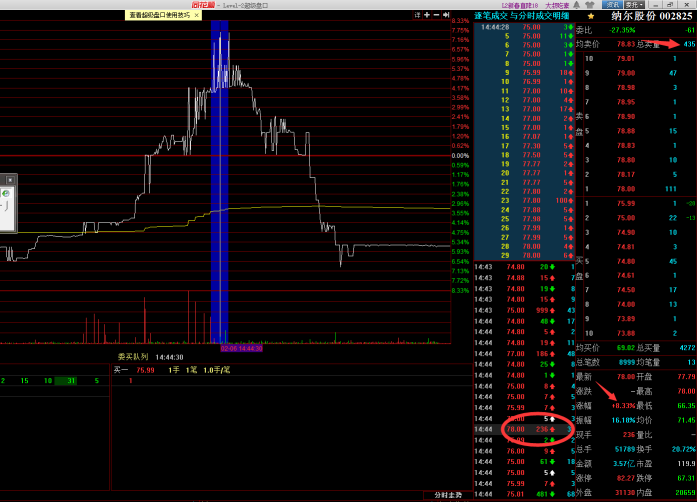This screenshot has height=502, width=697.
Task: Select sell level 1 price 78.00
Action: click(626, 189)
